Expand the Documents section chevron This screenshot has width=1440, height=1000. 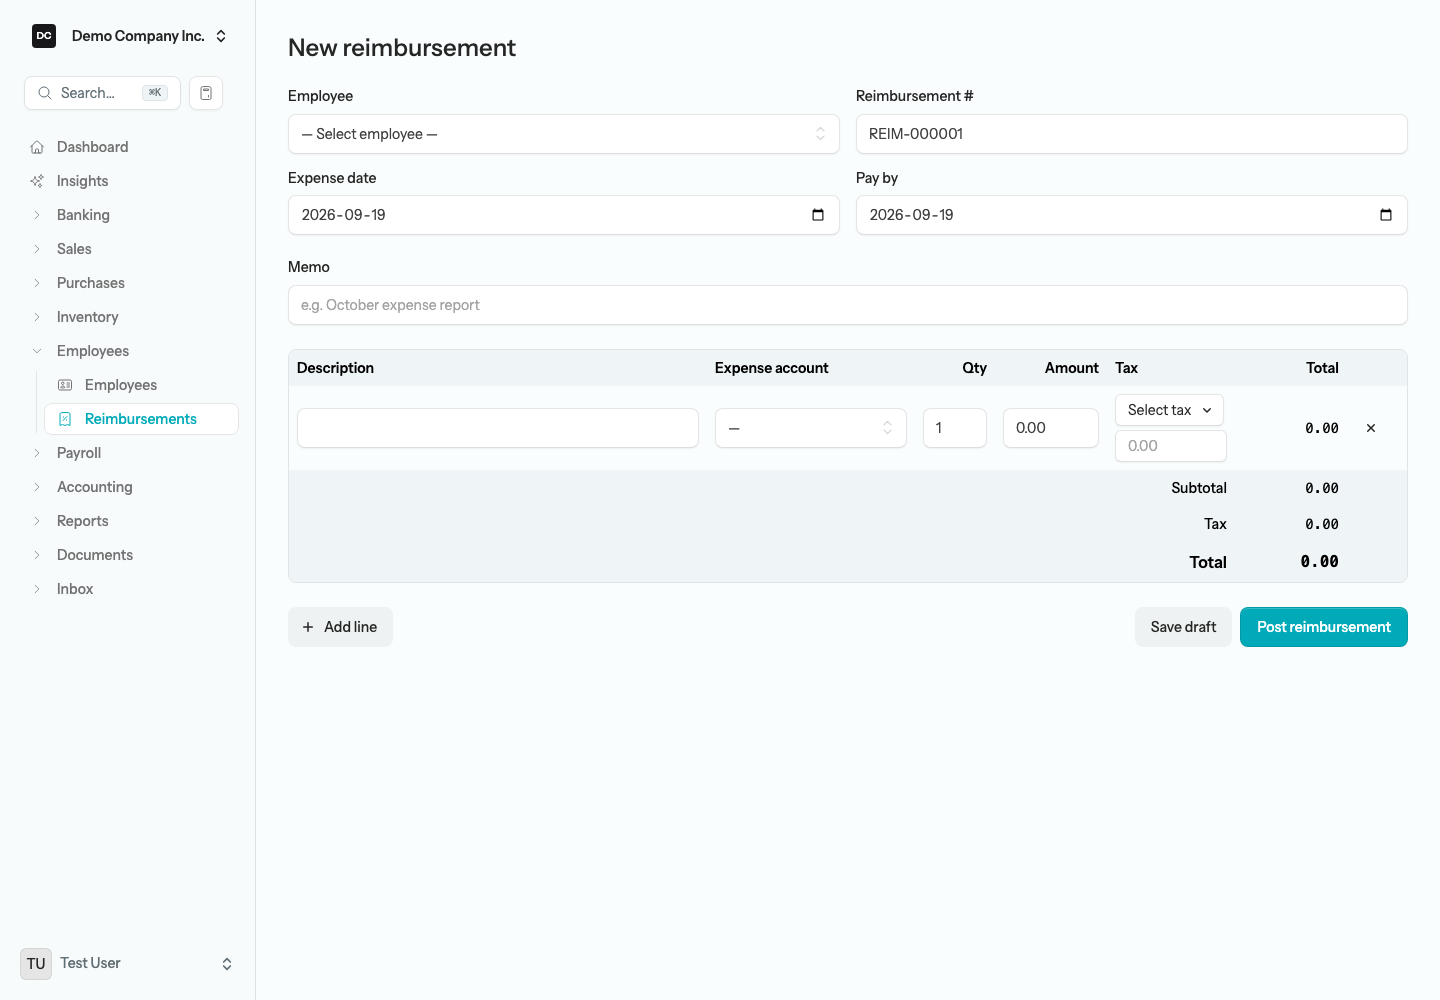point(37,555)
